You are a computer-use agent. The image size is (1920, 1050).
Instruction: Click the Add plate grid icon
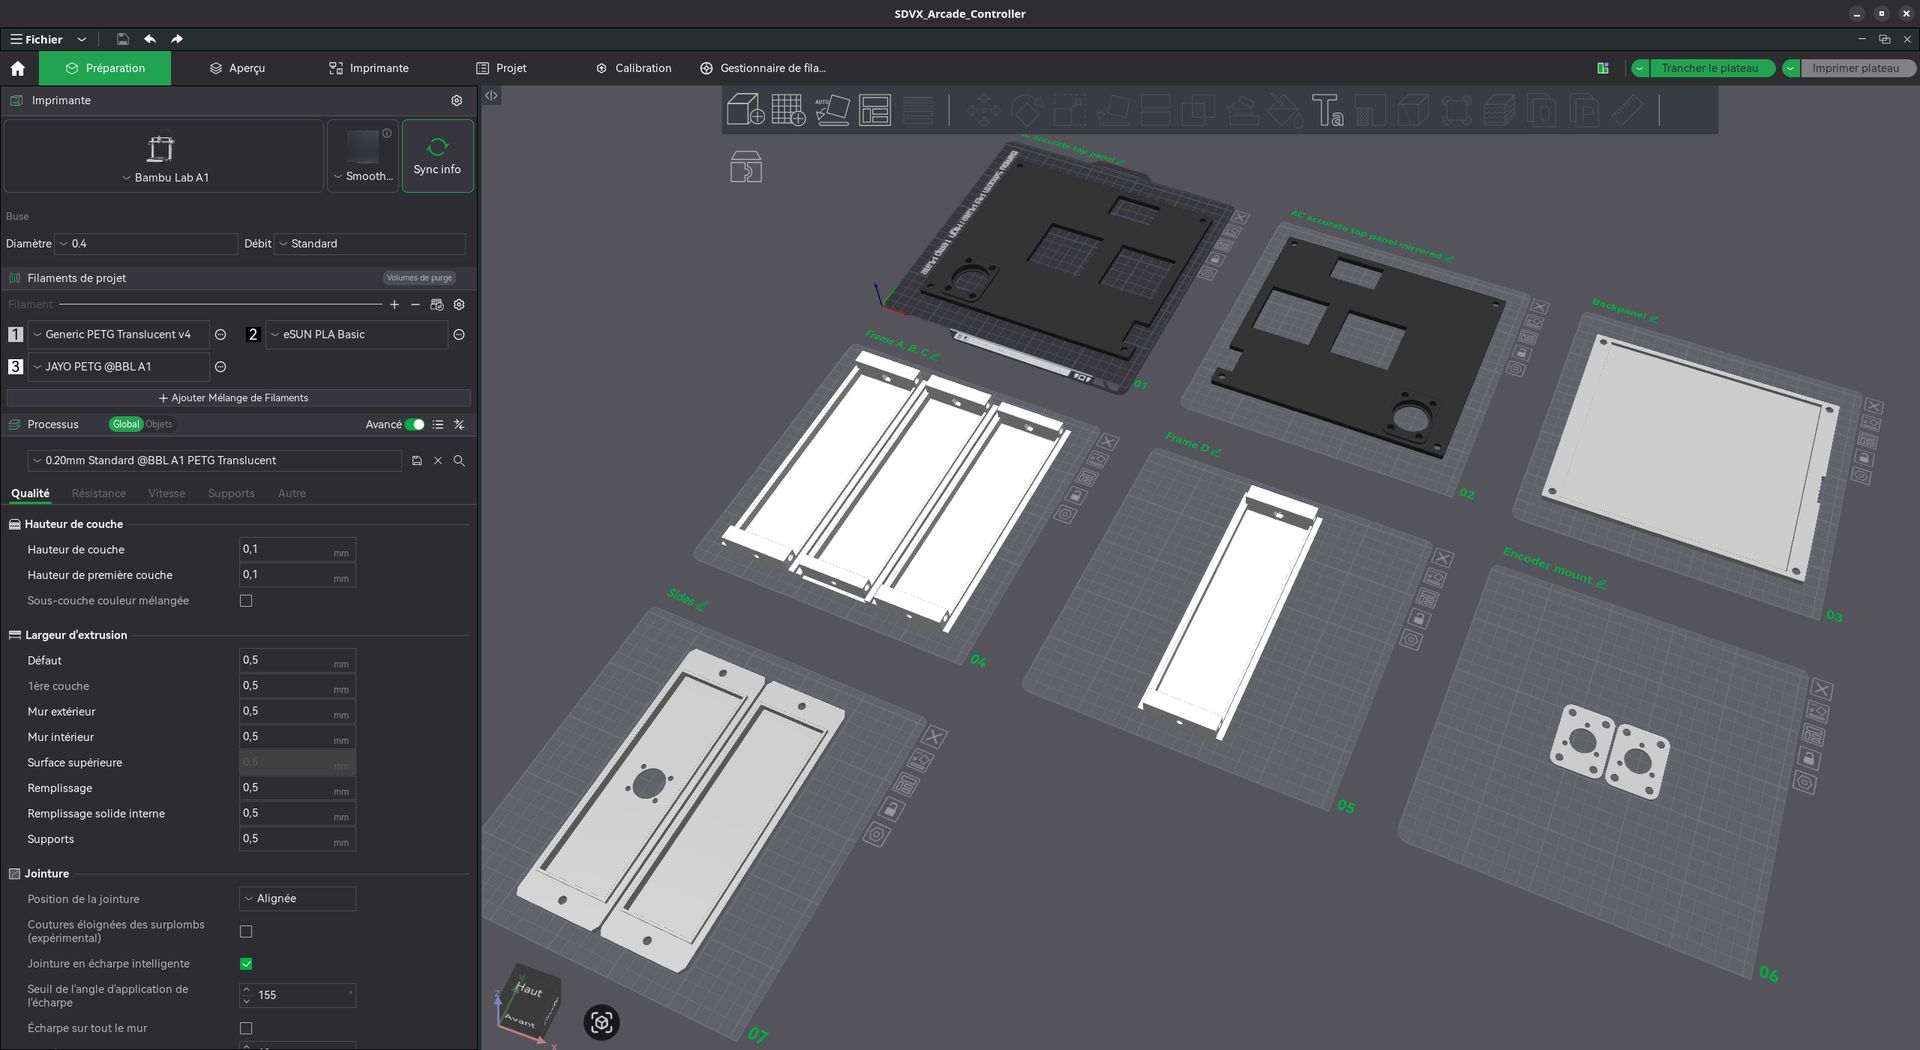click(788, 109)
